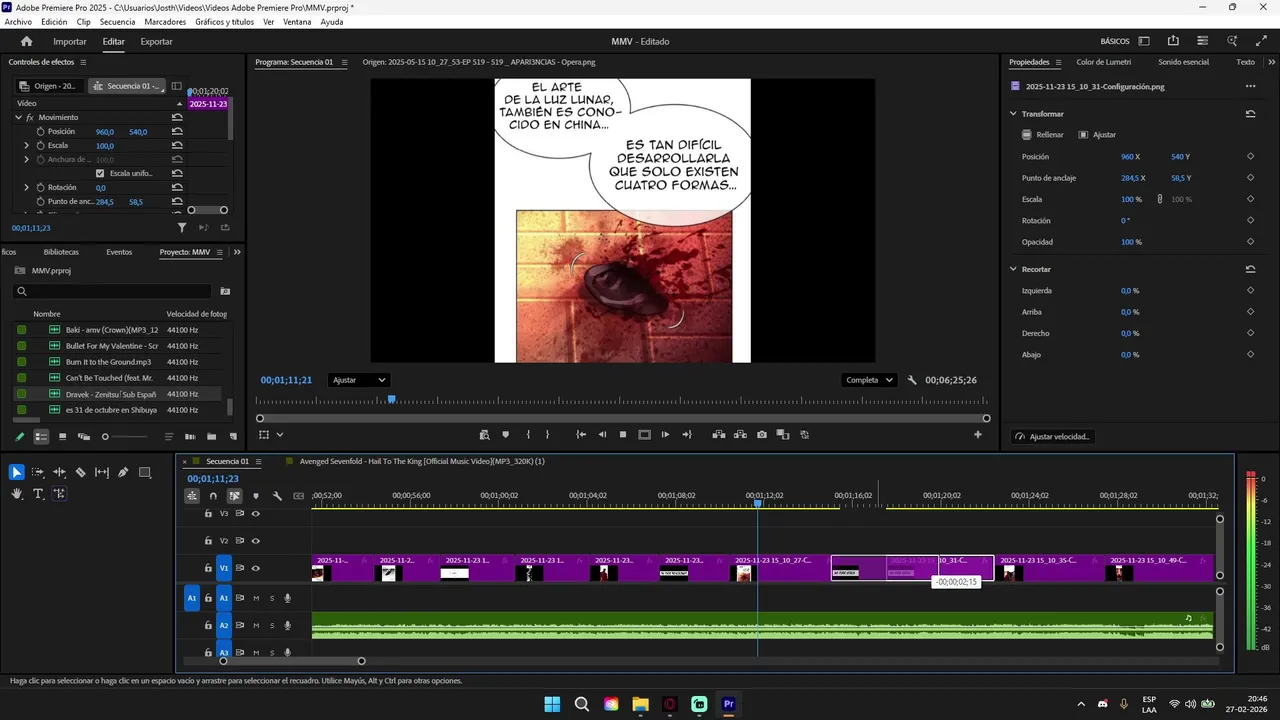Collapse the Recortar section
The height and width of the screenshot is (720, 1280).
[1013, 269]
